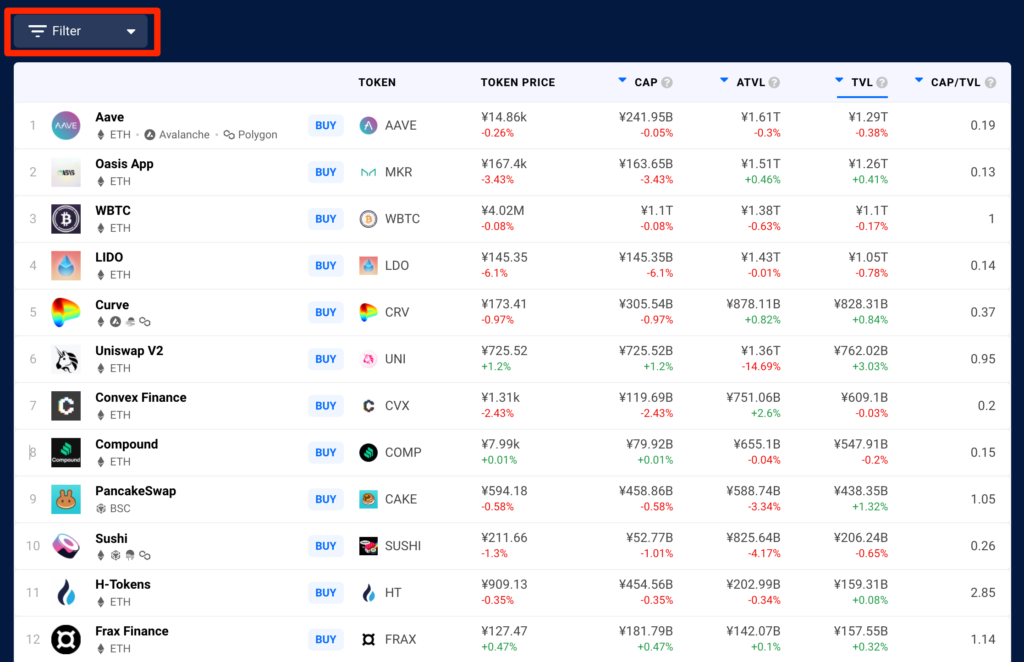Viewport: 1024px width, 662px height.
Task: Open the Oasis App name link
Action: pos(124,164)
